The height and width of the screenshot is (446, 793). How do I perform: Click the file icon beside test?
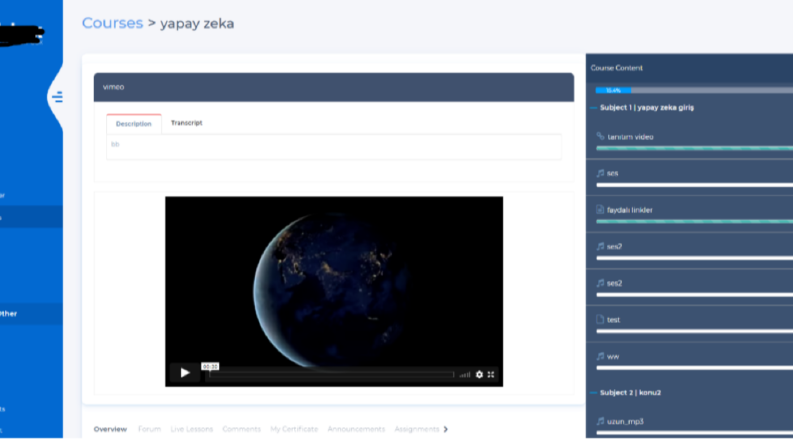pyautogui.click(x=600, y=319)
